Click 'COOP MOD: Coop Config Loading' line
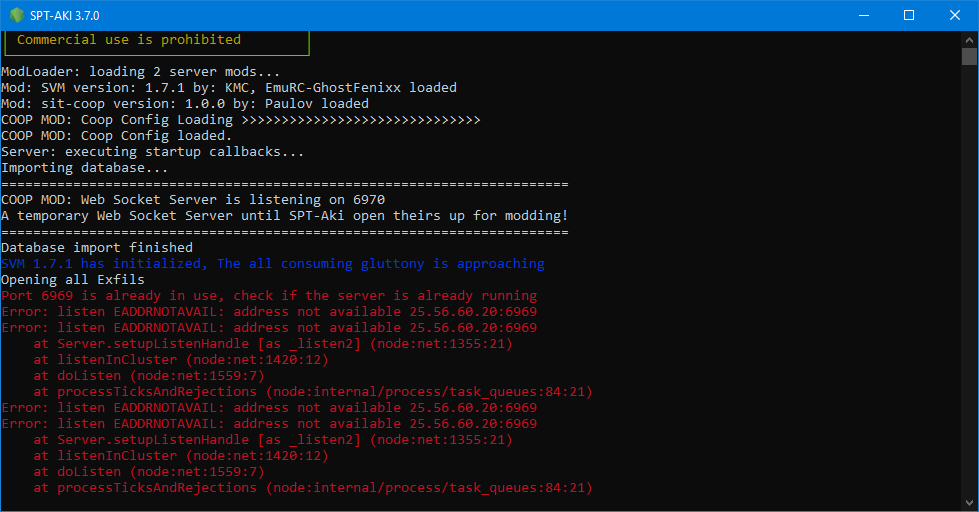The image size is (979, 512). [x=241, y=120]
